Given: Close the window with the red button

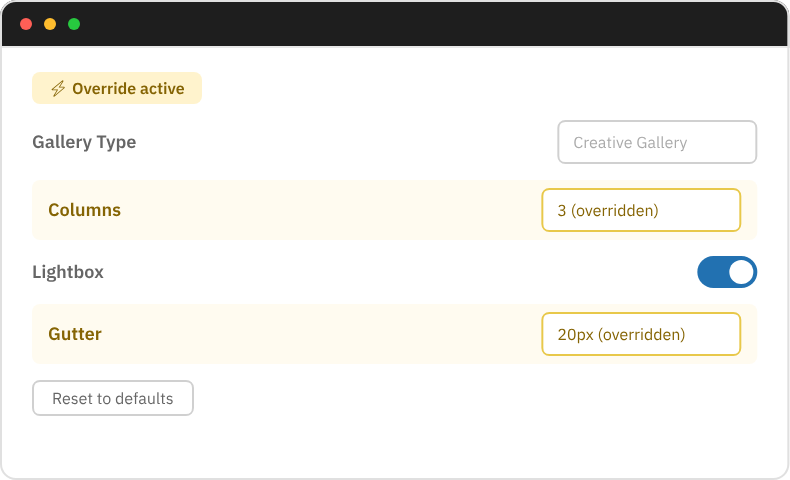Looking at the screenshot, I should [26, 24].
